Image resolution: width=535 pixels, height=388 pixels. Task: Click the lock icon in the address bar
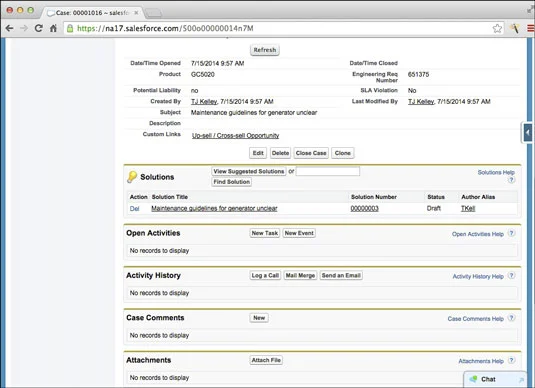[70, 28]
